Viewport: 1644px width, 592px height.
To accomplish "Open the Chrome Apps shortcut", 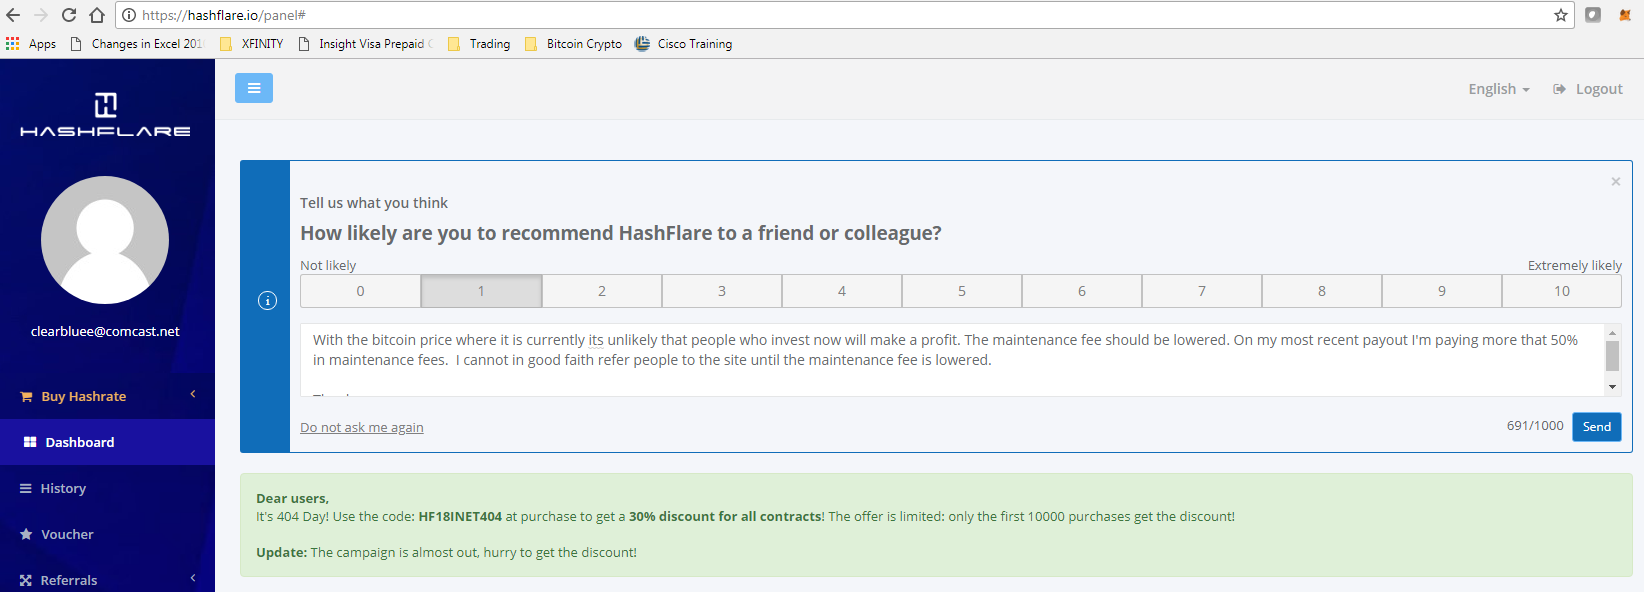I will click(31, 44).
